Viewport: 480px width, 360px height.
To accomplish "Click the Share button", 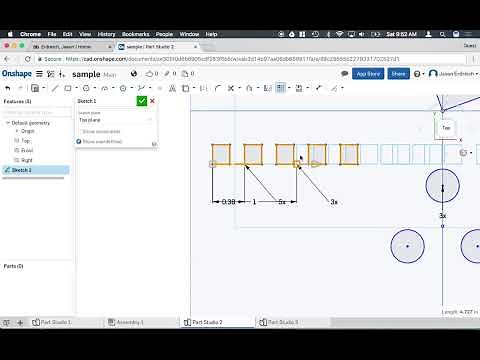I will pos(398,74).
